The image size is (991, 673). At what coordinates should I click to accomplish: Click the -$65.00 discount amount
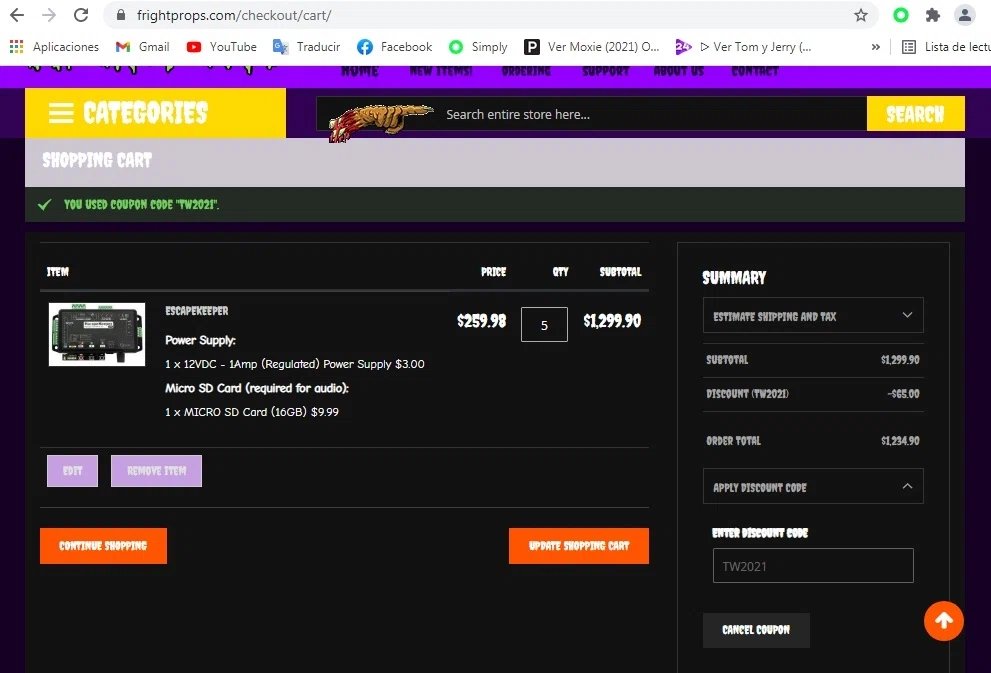[x=903, y=394]
